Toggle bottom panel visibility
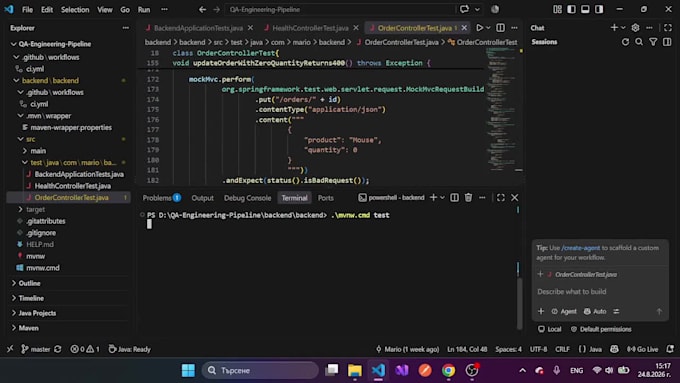 pos(585,9)
